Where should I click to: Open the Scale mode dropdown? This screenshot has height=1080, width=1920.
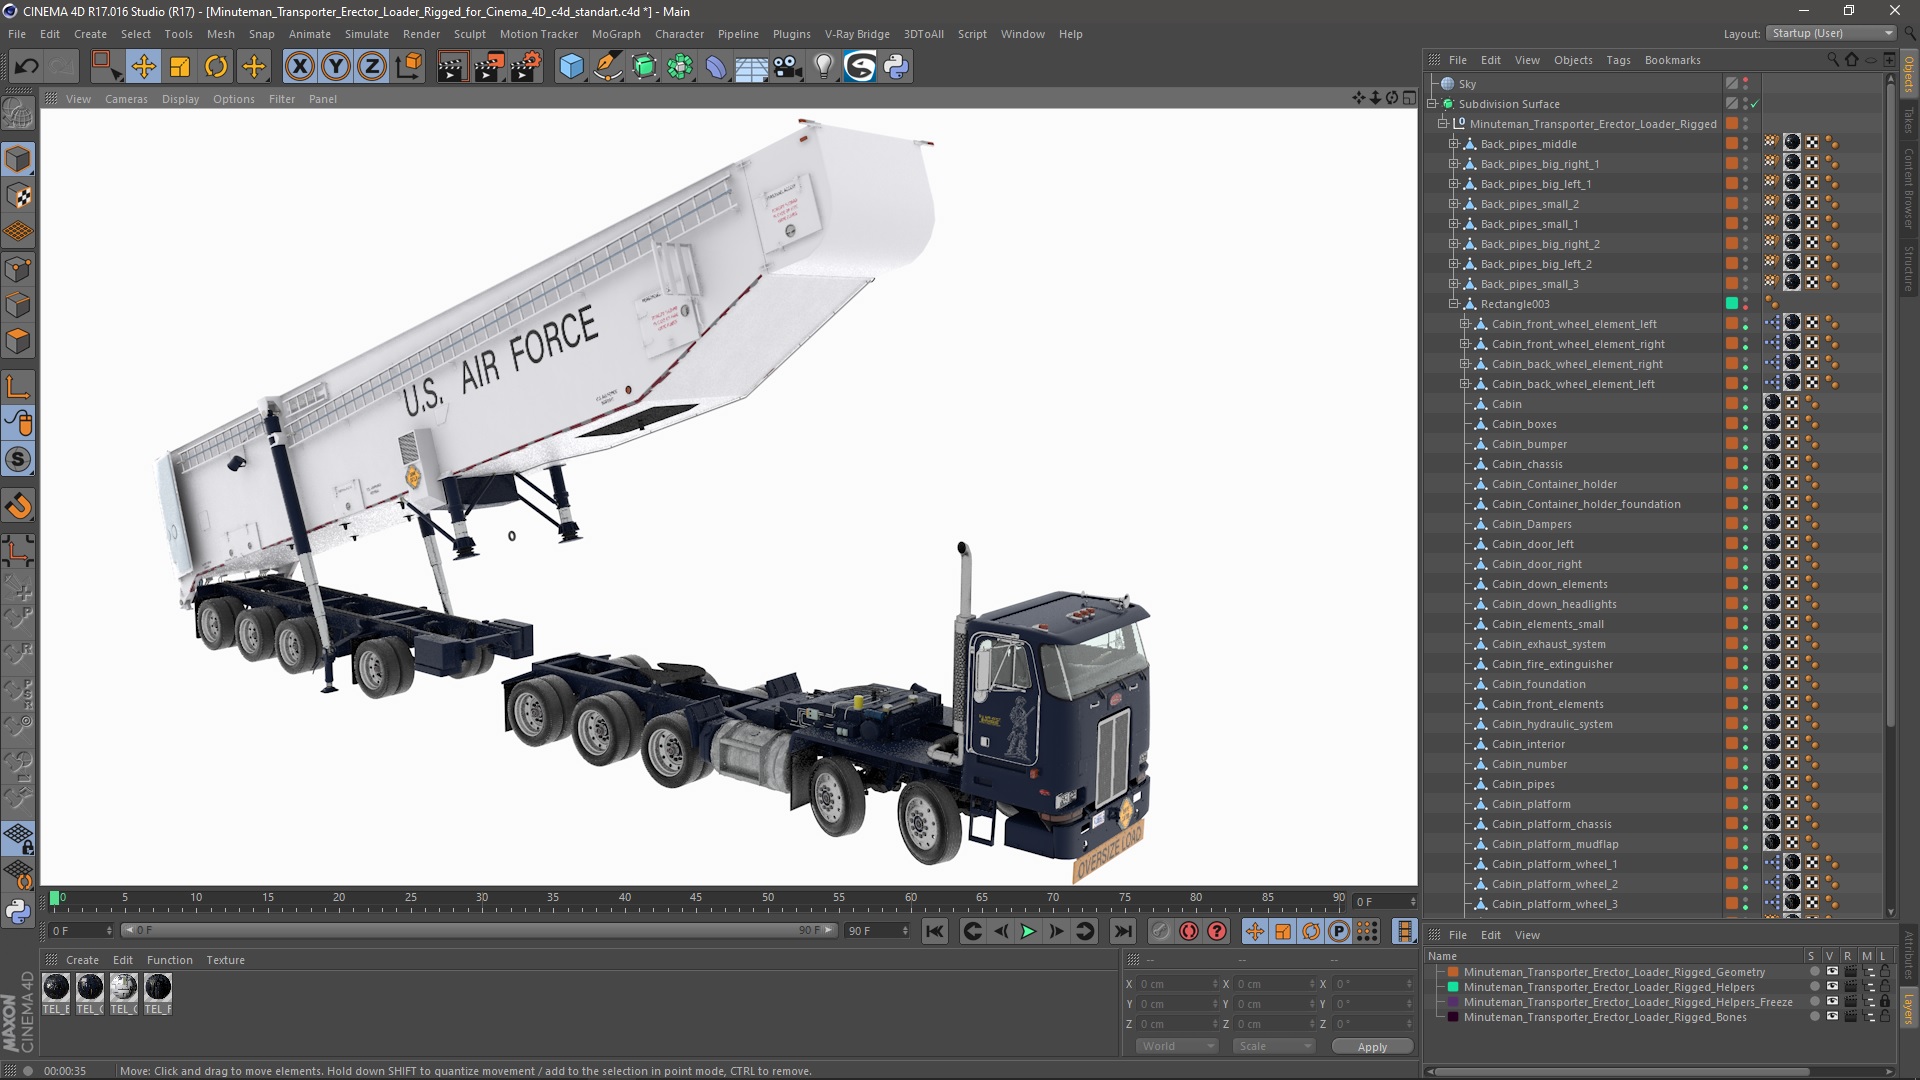[1273, 1046]
